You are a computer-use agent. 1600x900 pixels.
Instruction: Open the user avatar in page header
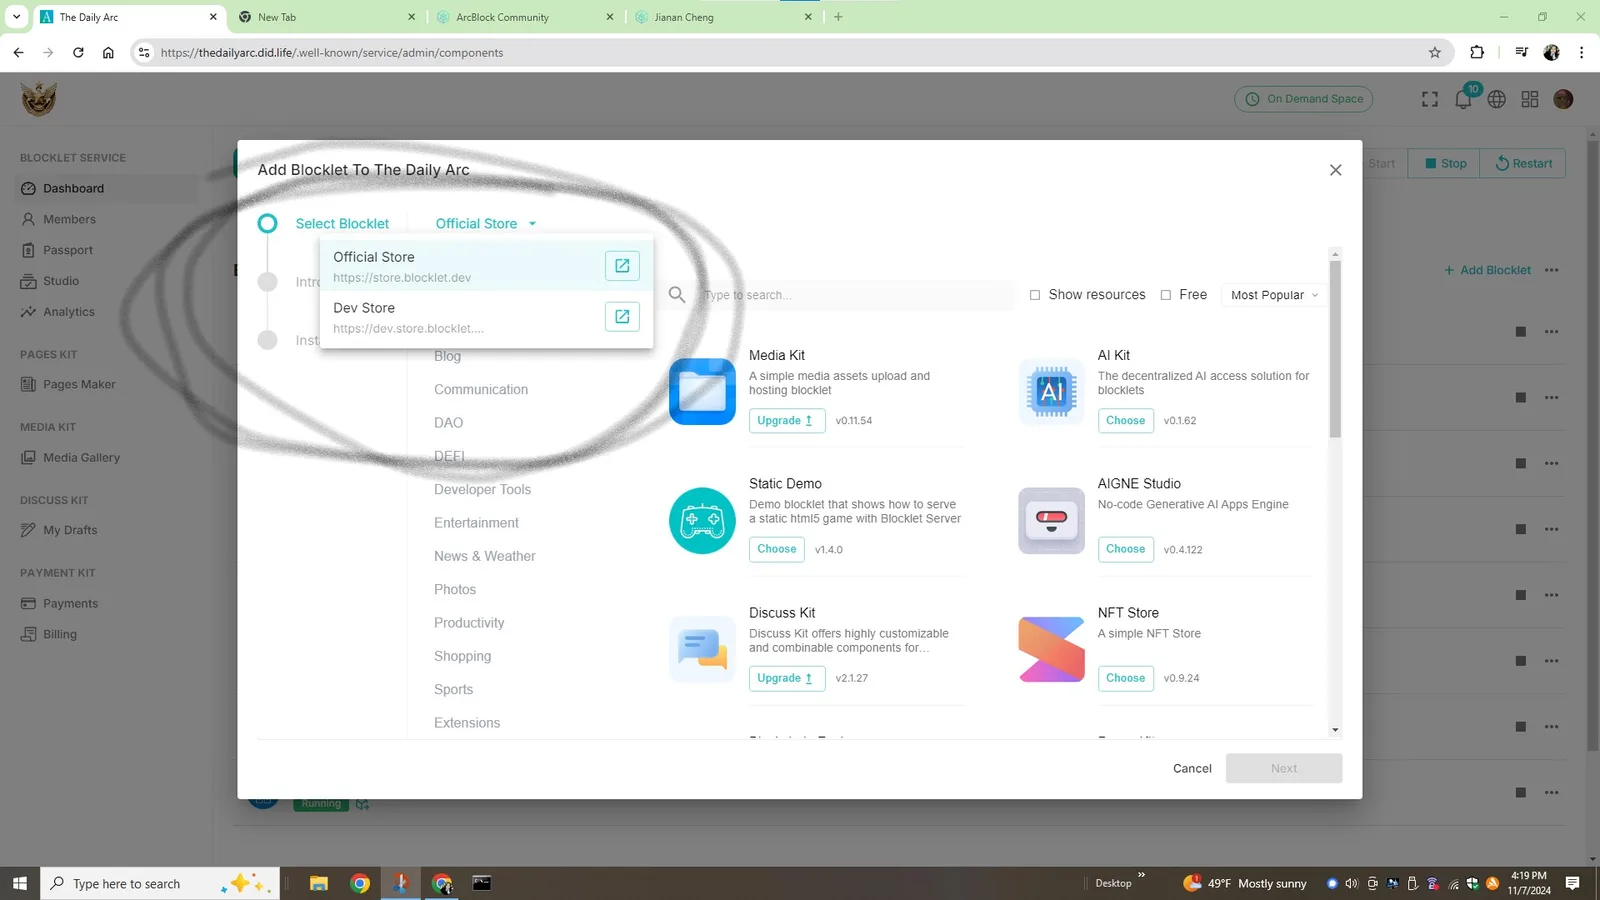[x=1564, y=99]
